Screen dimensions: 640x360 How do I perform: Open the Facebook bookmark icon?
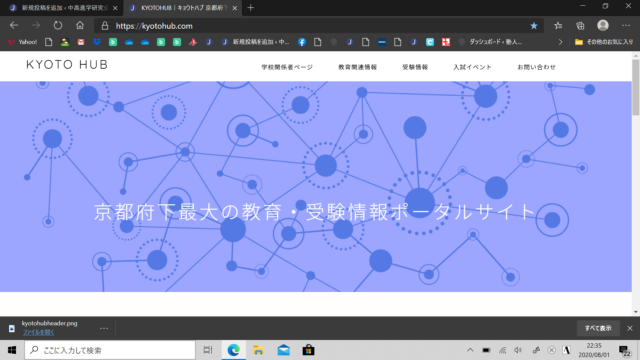[302, 42]
